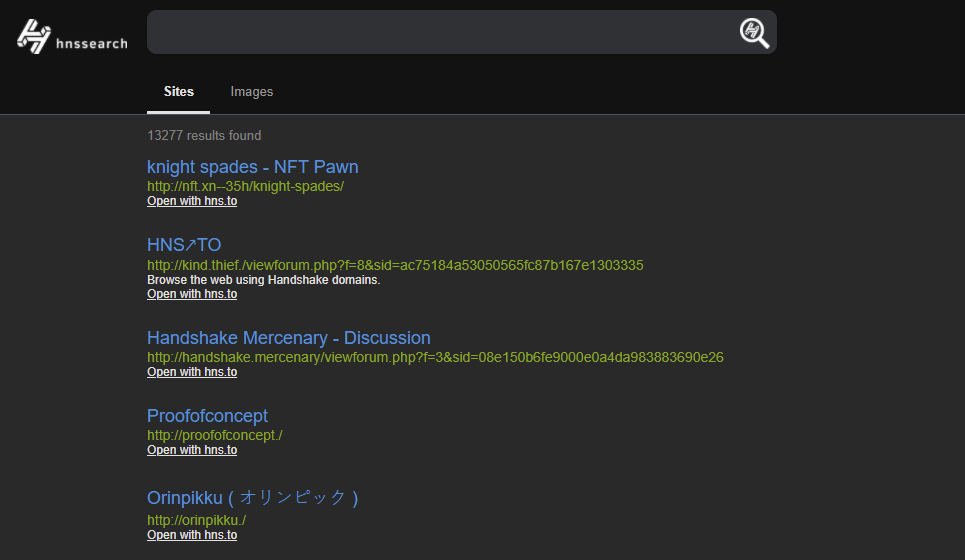Open knight spades result with hns.to
The width and height of the screenshot is (965, 560).
[x=192, y=201]
